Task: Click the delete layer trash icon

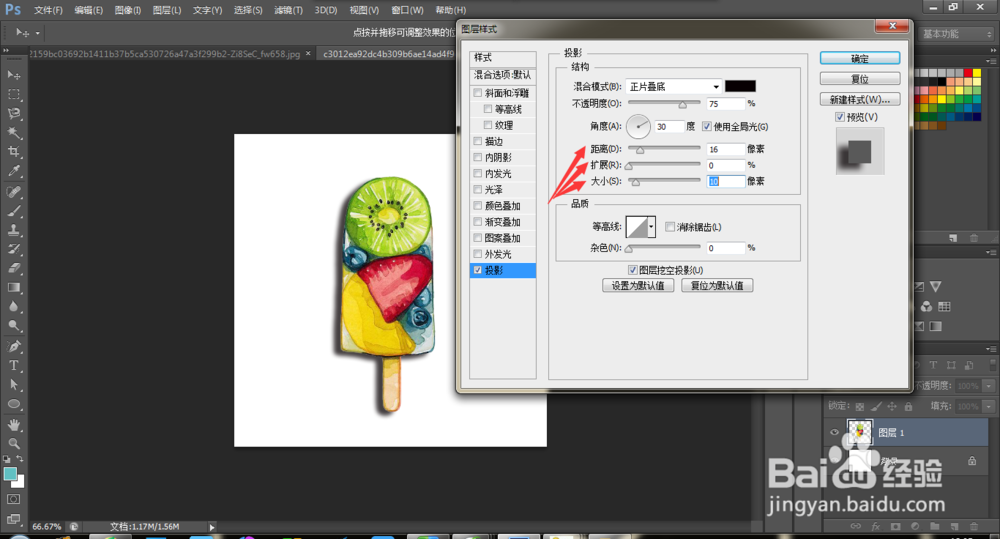Action: [974, 526]
